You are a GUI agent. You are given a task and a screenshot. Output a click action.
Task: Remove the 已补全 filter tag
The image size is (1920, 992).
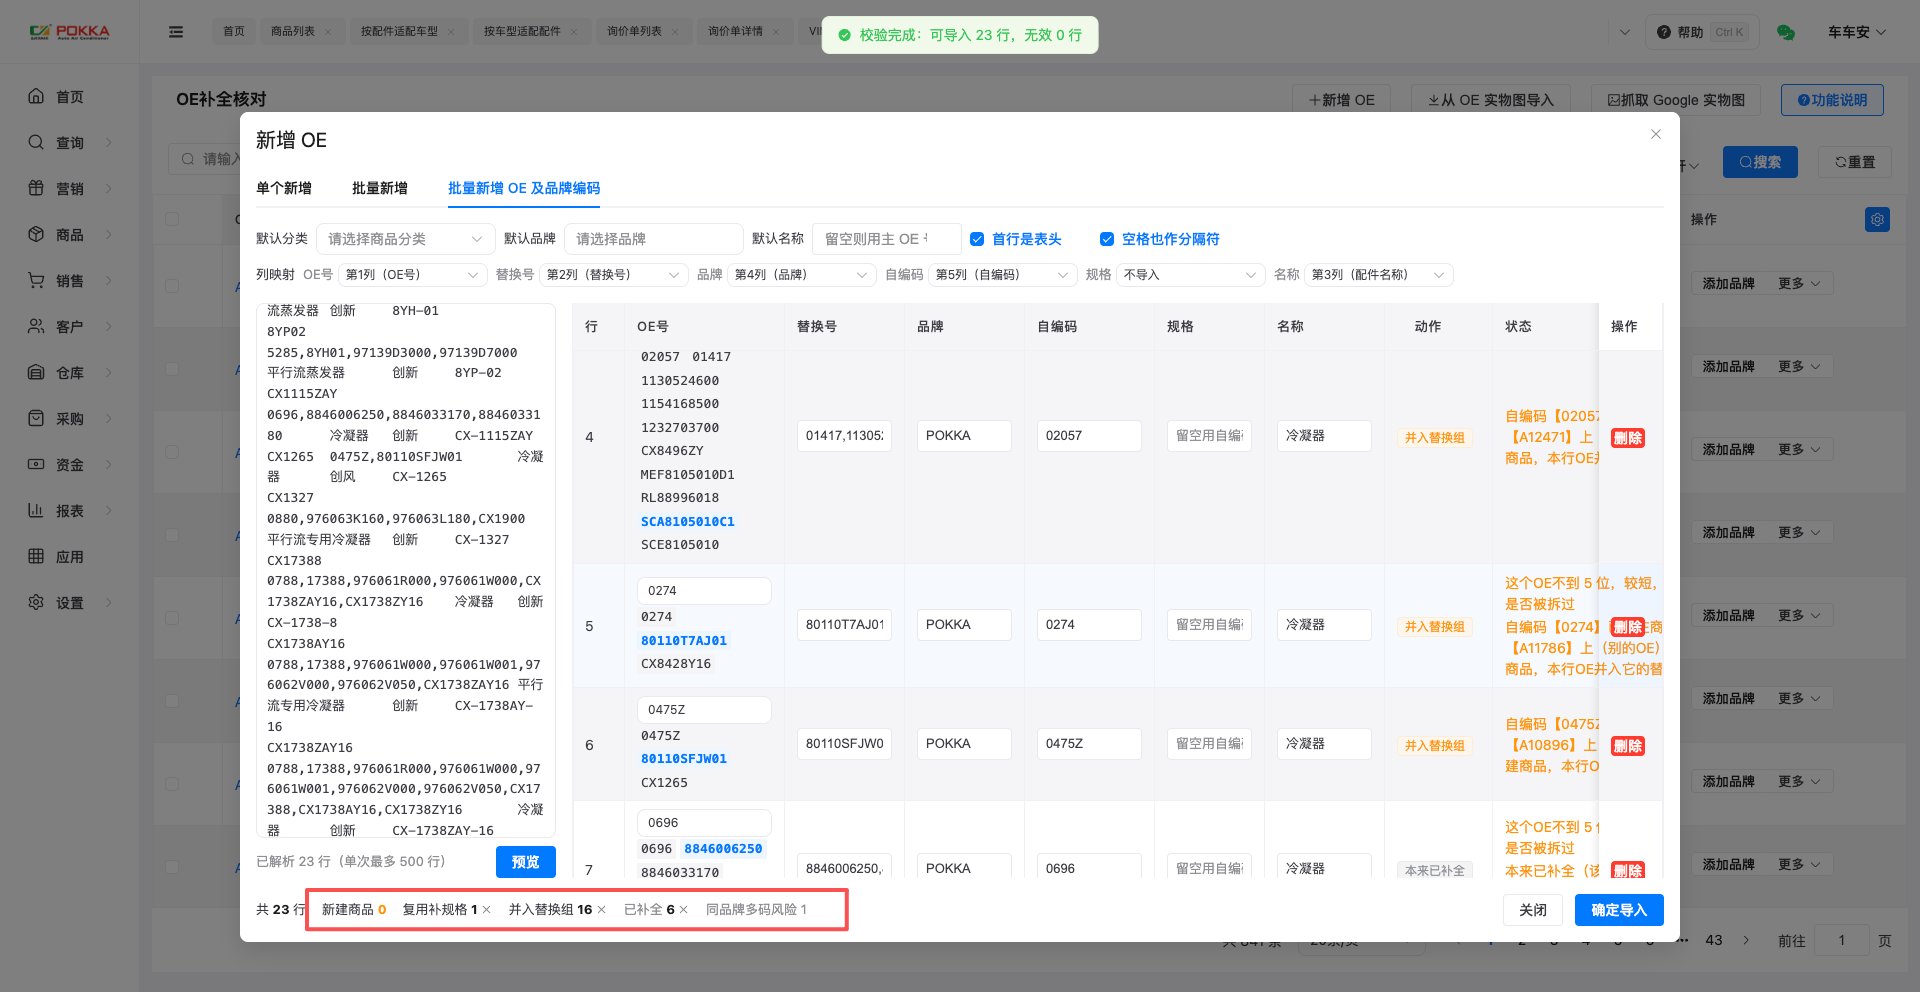(x=684, y=910)
